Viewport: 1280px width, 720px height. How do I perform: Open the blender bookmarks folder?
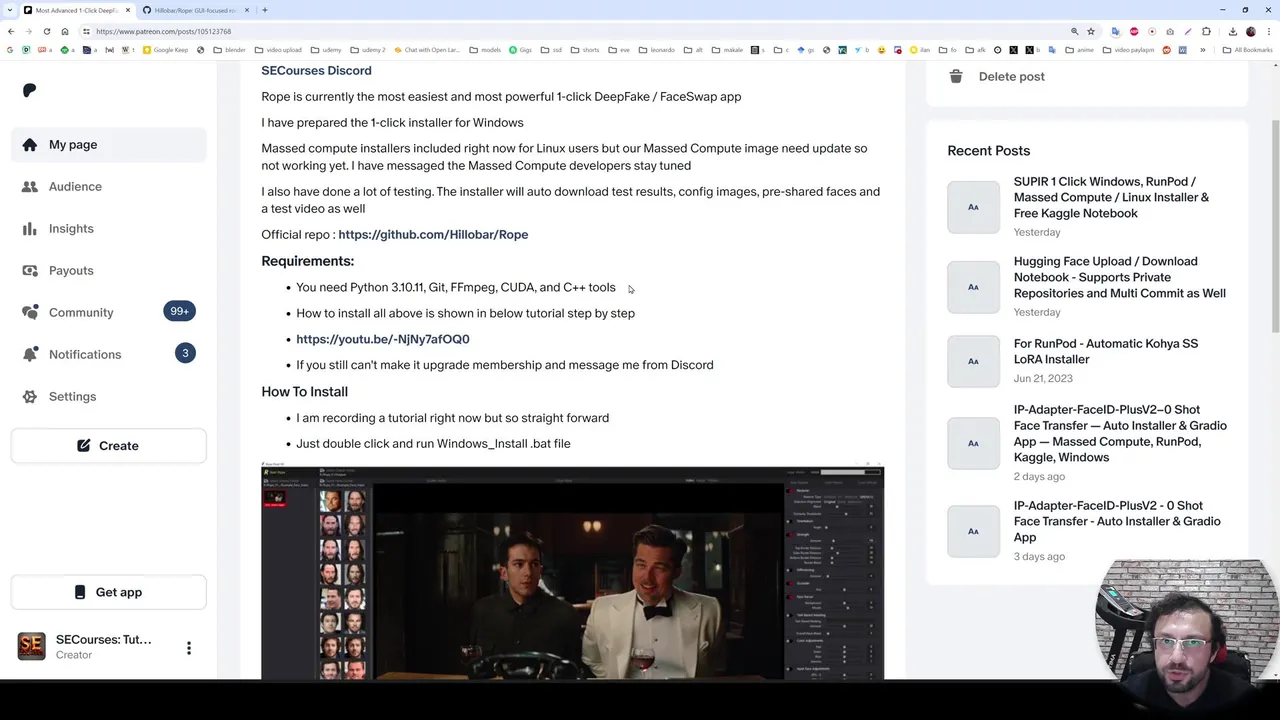click(229, 50)
